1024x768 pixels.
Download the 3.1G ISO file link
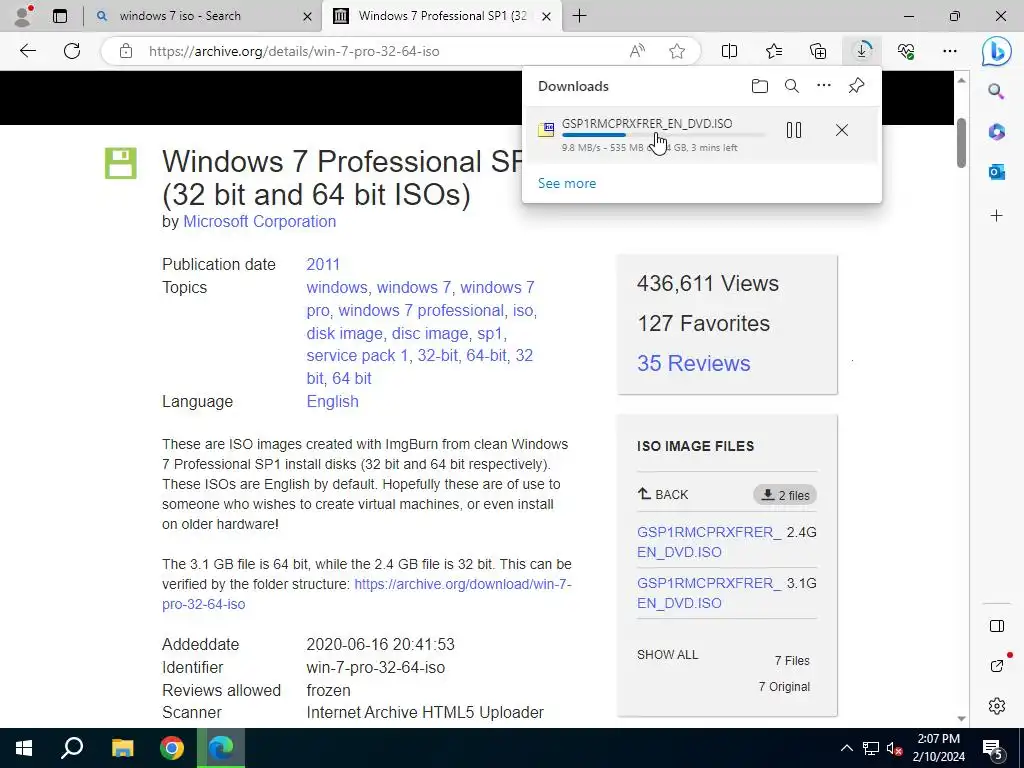point(709,593)
